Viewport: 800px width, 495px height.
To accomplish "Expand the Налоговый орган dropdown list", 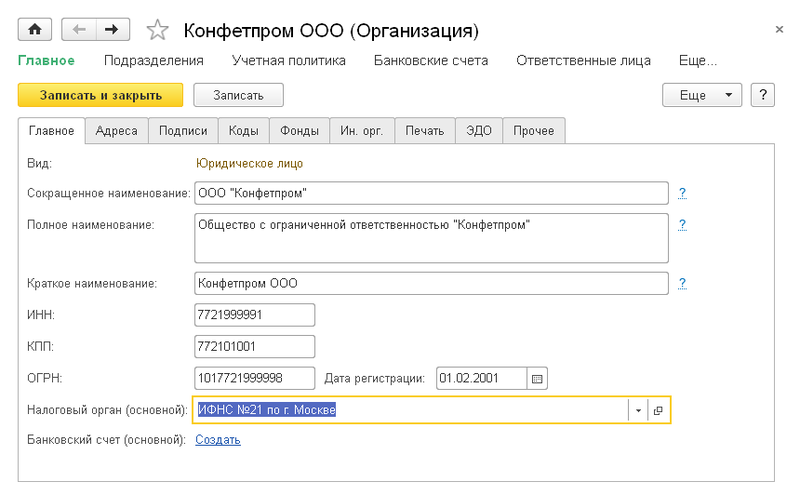I will [638, 410].
